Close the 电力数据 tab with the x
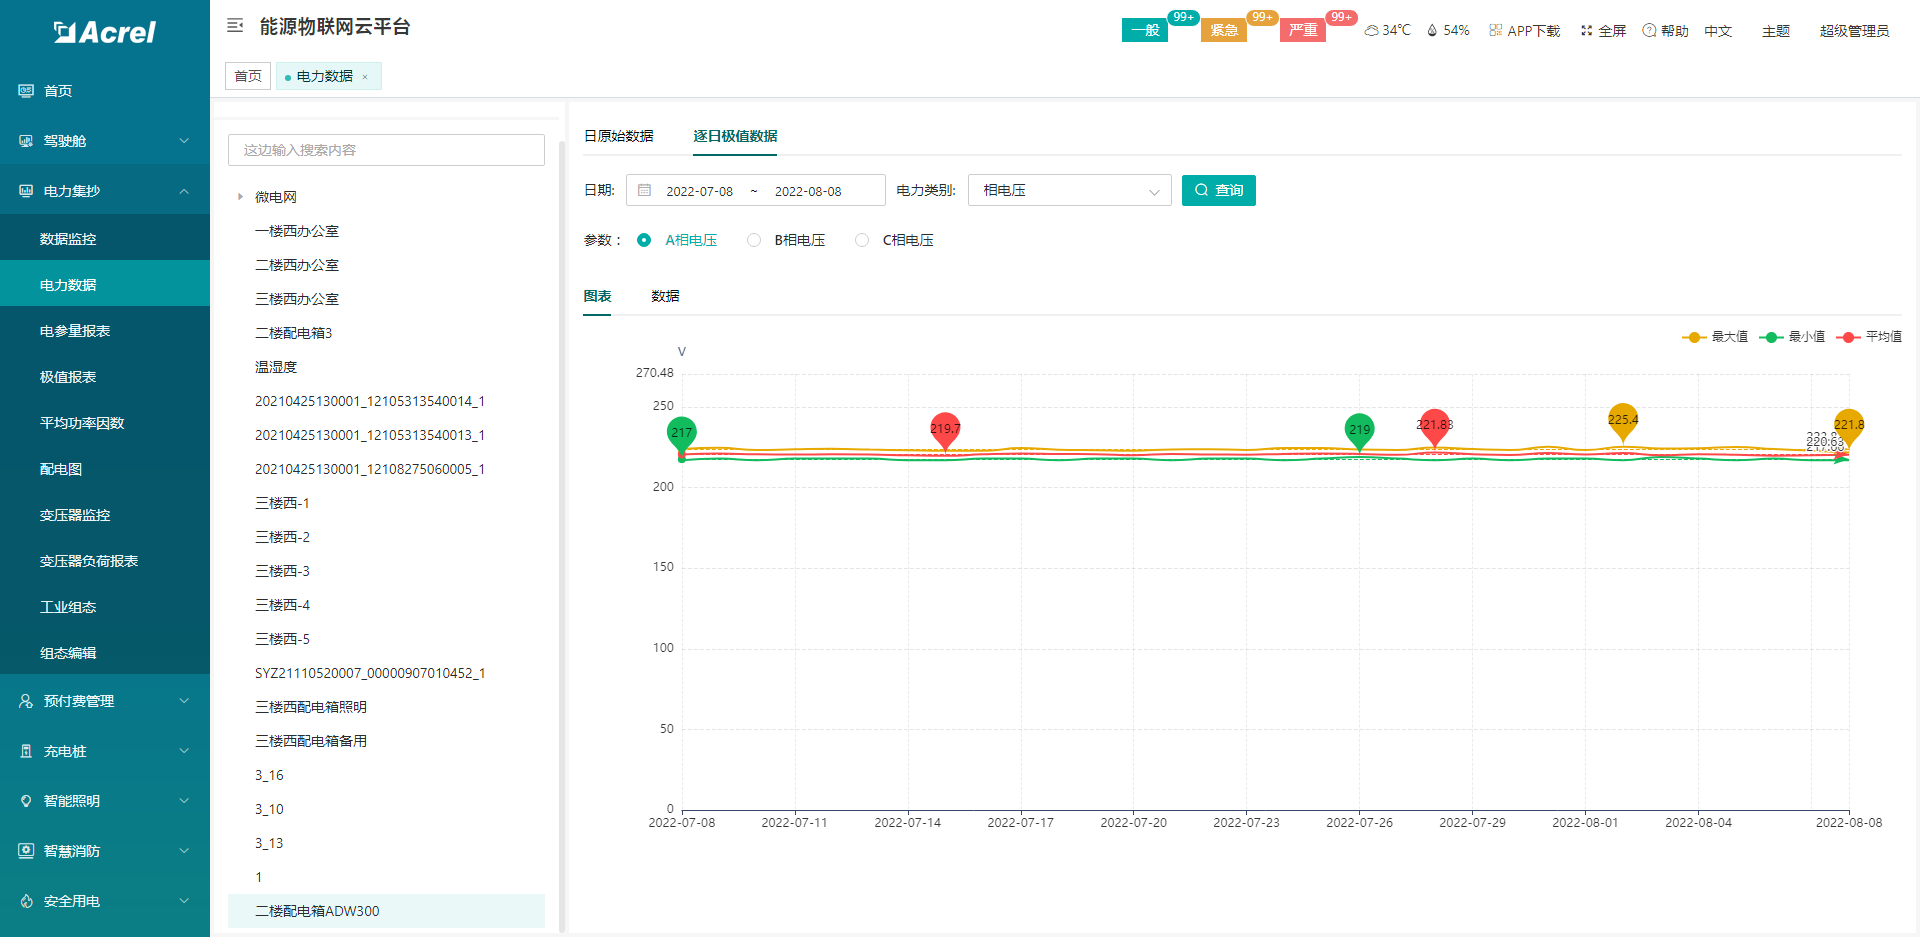 click(x=365, y=77)
